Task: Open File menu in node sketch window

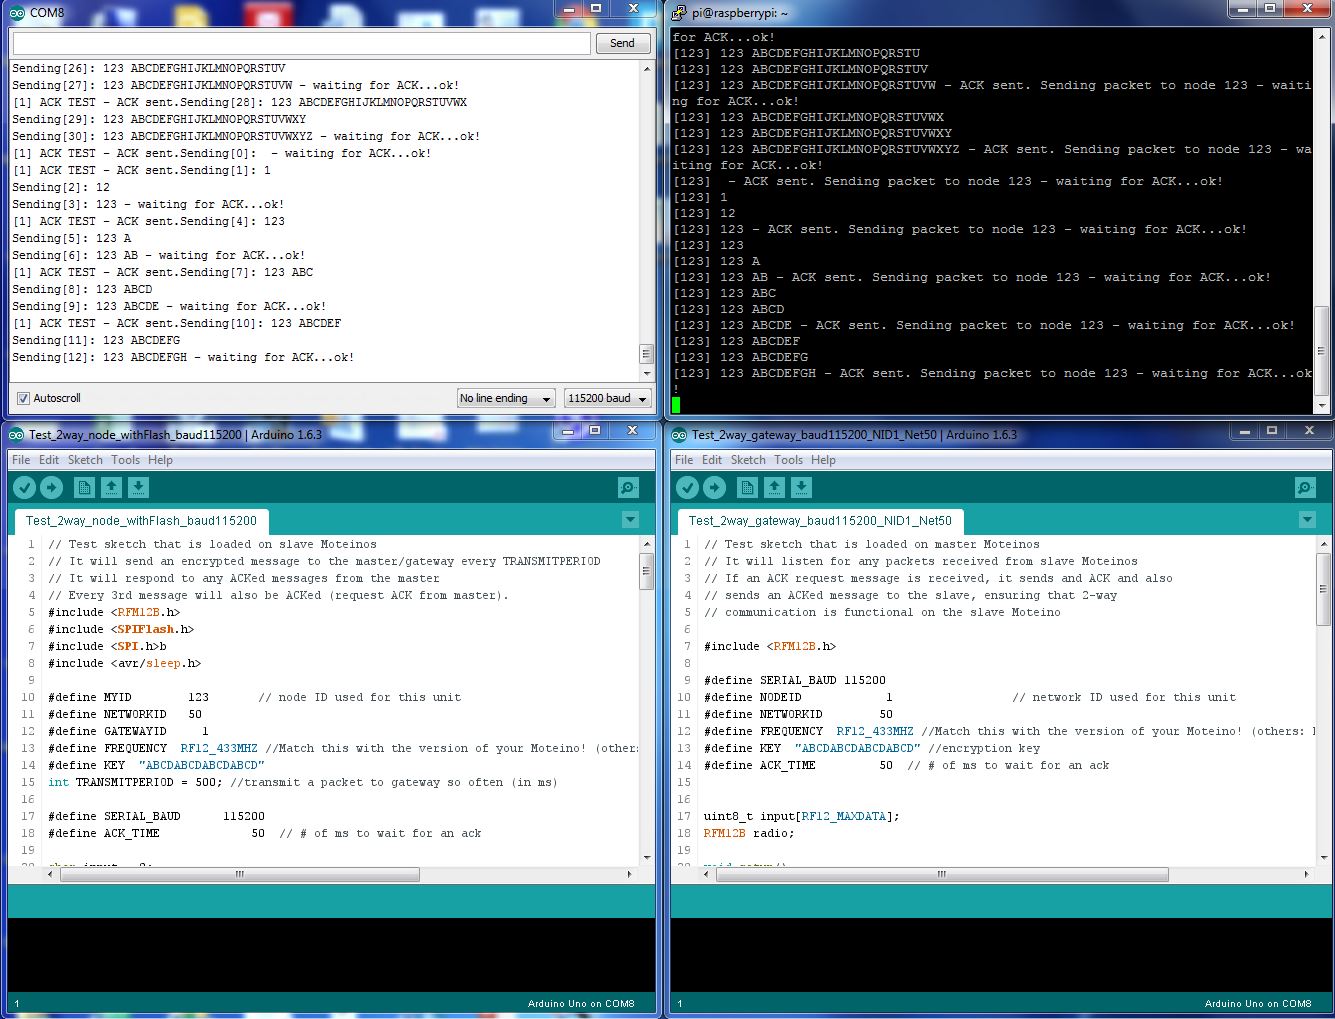Action: [x=21, y=460]
